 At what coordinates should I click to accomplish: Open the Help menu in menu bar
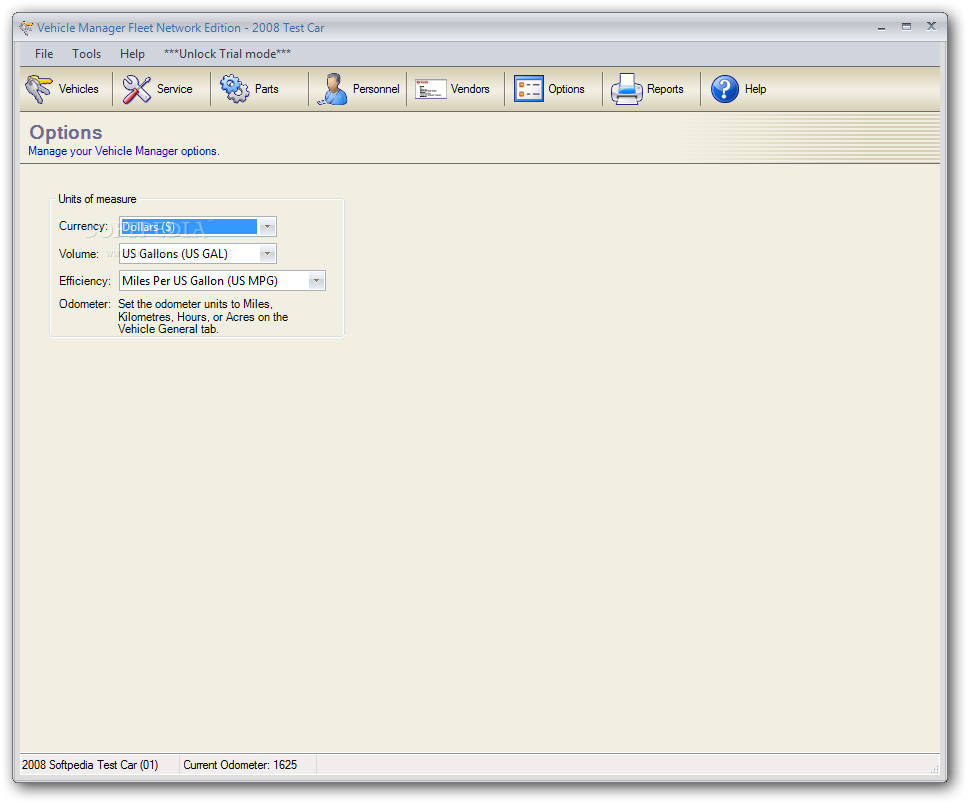pyautogui.click(x=132, y=54)
